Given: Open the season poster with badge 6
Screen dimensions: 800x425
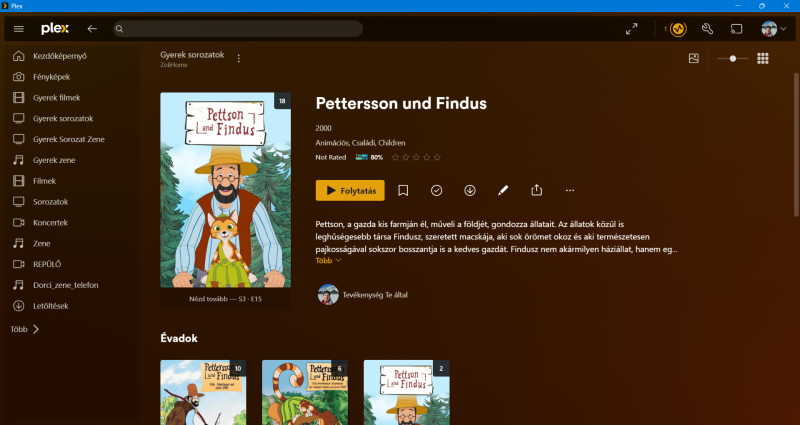Looking at the screenshot, I should point(305,392).
